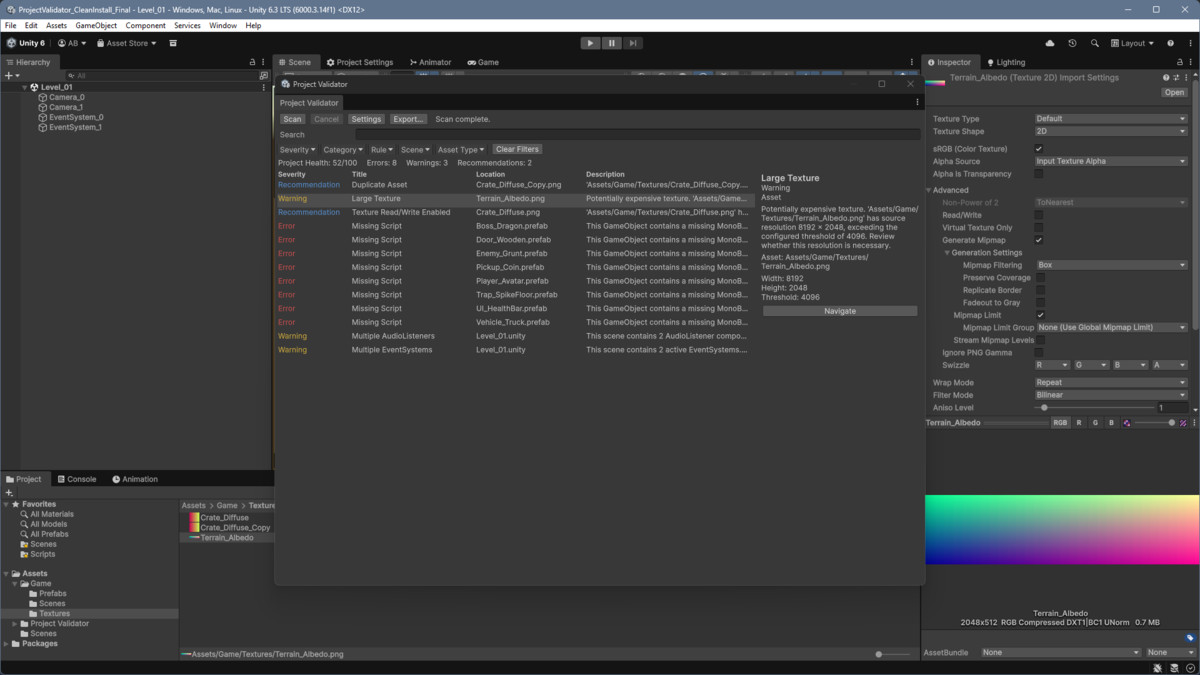1200x675 pixels.
Task: Switch to the Lighting tab
Action: tap(1006, 62)
